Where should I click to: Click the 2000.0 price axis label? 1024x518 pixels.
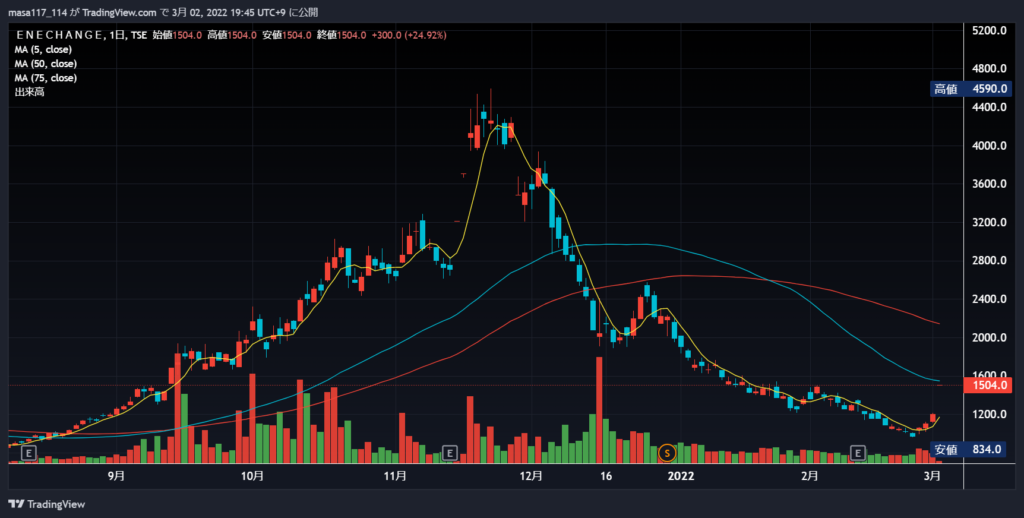989,338
